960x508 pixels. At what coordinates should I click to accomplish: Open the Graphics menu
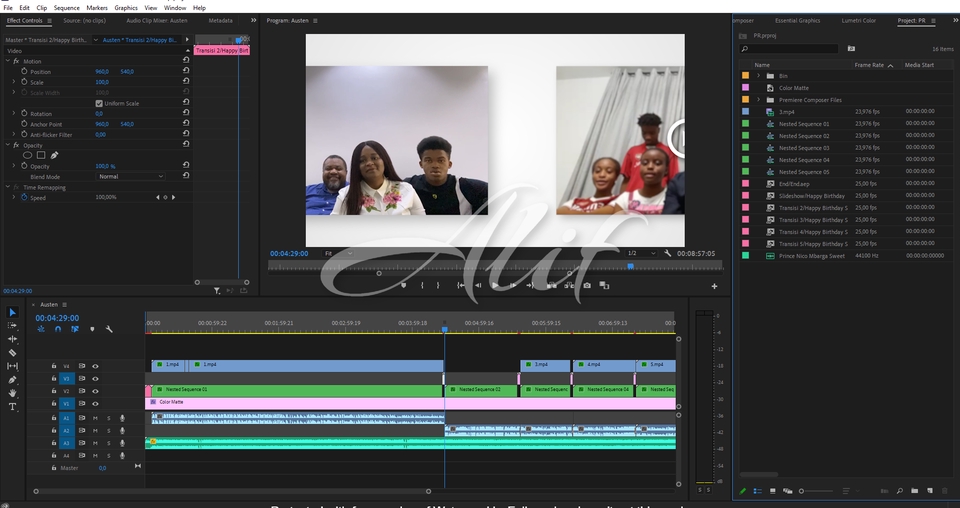126,8
